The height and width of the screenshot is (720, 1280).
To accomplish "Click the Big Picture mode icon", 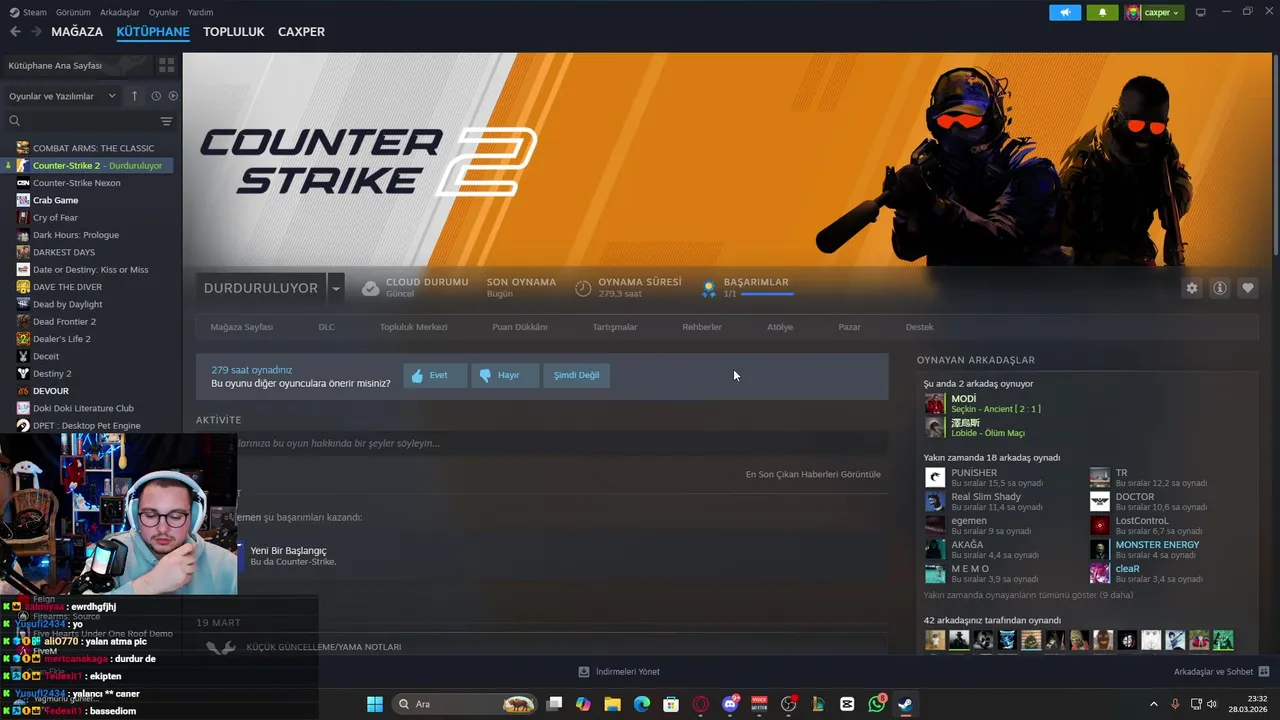I will (1201, 12).
